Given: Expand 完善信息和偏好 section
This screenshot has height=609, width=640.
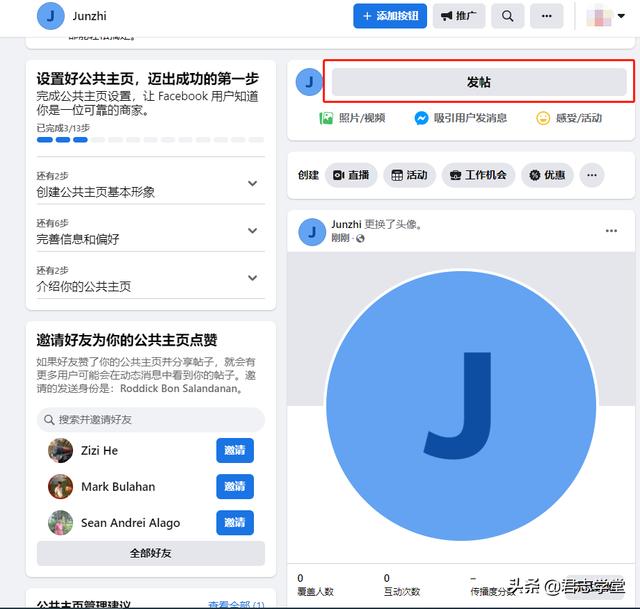Looking at the screenshot, I should click(x=151, y=231).
